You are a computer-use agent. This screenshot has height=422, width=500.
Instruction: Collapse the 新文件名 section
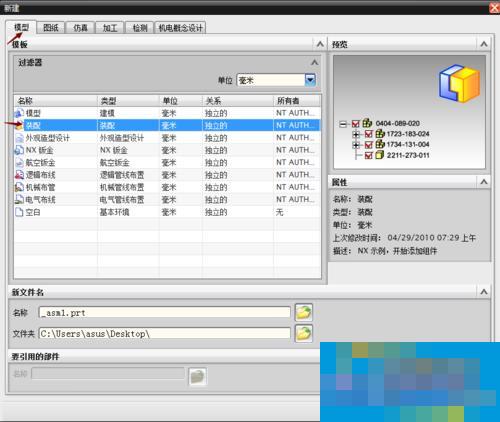tap(484, 292)
